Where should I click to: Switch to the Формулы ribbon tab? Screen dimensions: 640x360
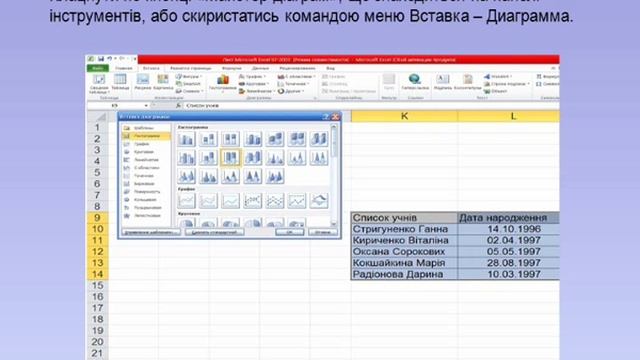(x=231, y=68)
